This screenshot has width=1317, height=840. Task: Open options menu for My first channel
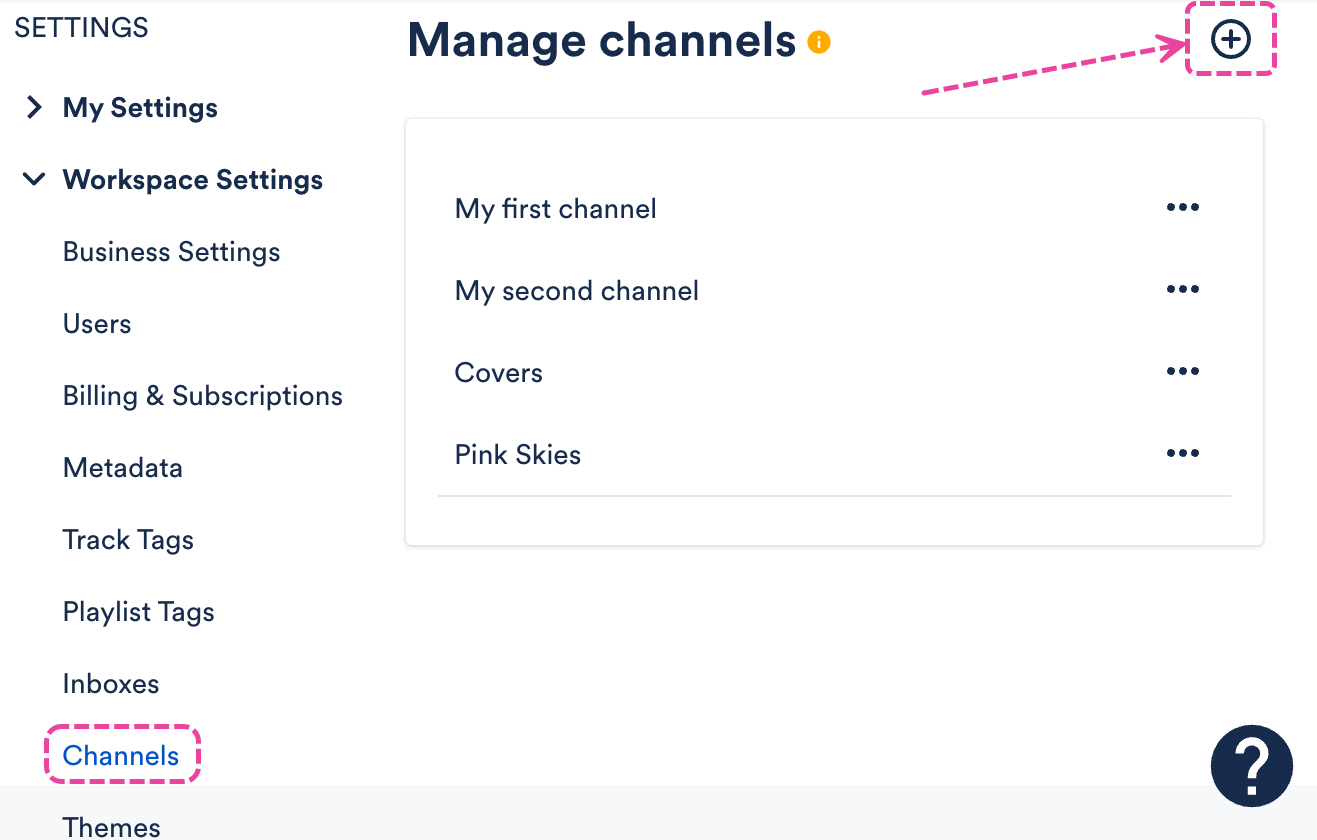click(x=1182, y=208)
